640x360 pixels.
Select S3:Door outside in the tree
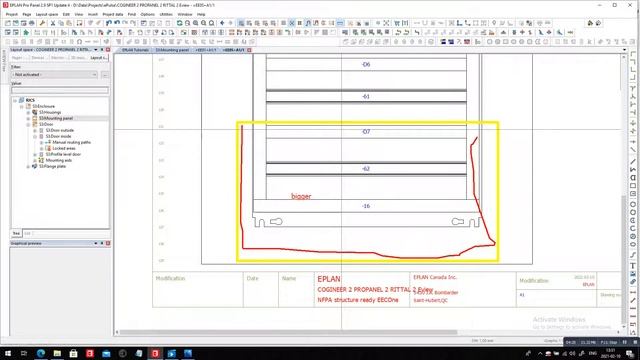tap(60, 131)
